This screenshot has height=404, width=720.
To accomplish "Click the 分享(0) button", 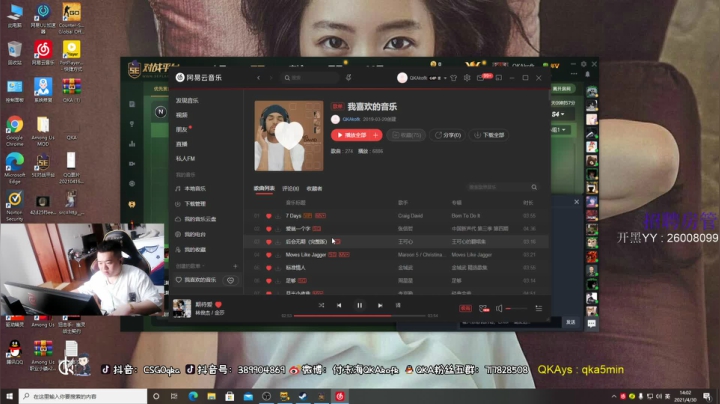I will coord(448,135).
